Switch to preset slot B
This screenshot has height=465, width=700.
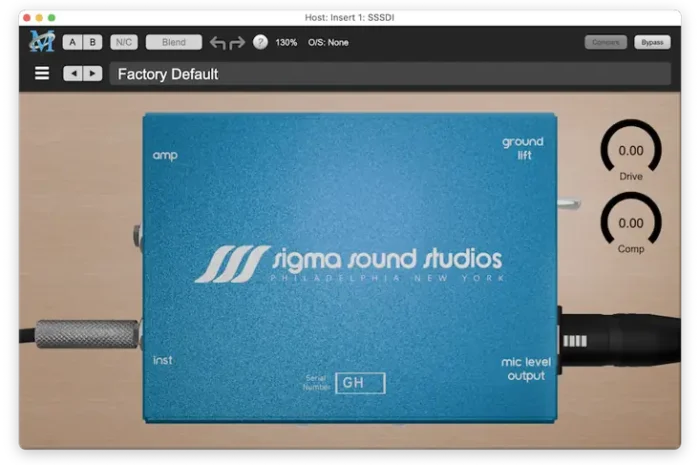[x=93, y=42]
